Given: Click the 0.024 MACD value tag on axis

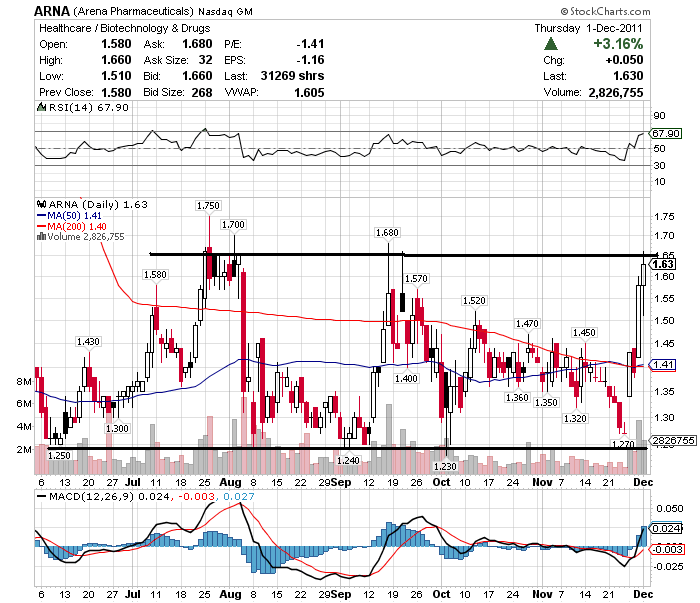Looking at the screenshot, I should (x=666, y=528).
